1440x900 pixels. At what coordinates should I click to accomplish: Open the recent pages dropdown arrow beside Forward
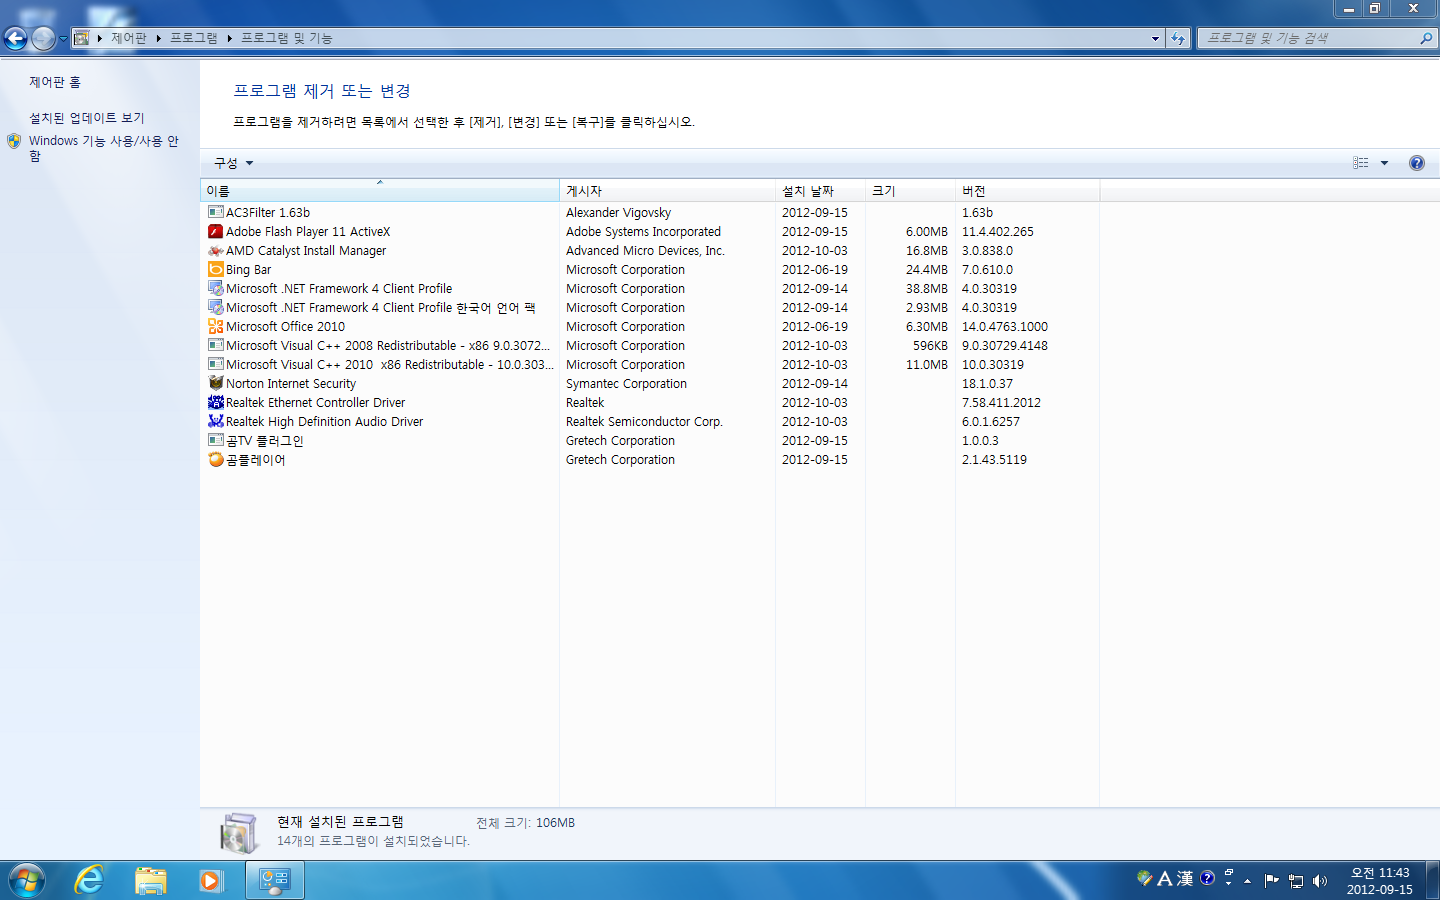coord(63,39)
